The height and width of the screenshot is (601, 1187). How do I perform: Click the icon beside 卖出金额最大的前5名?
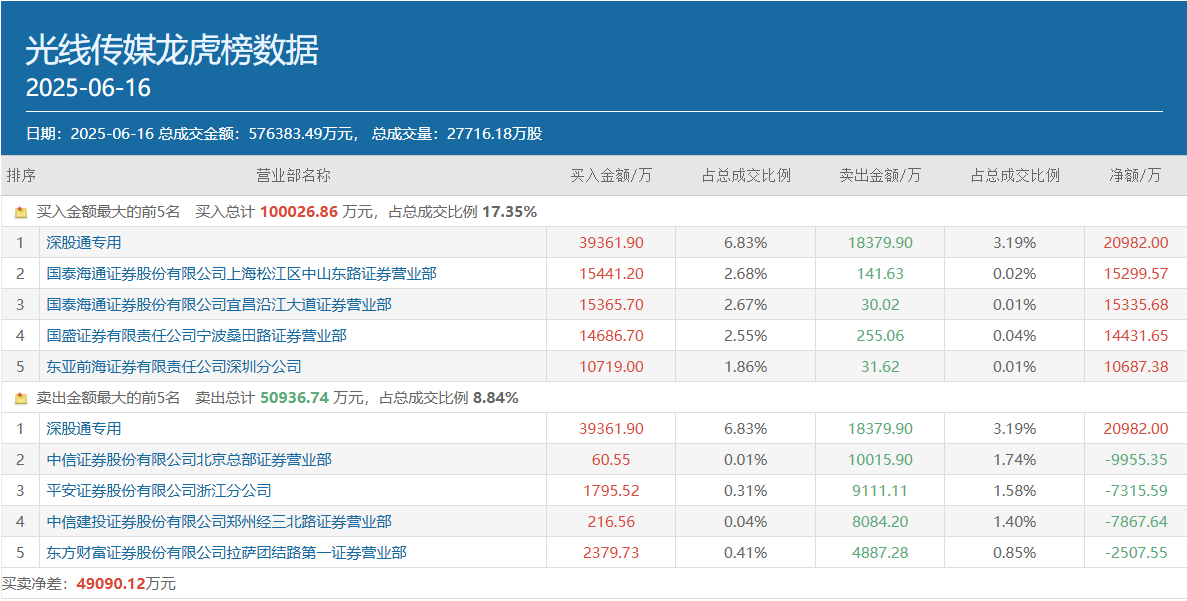(21, 398)
